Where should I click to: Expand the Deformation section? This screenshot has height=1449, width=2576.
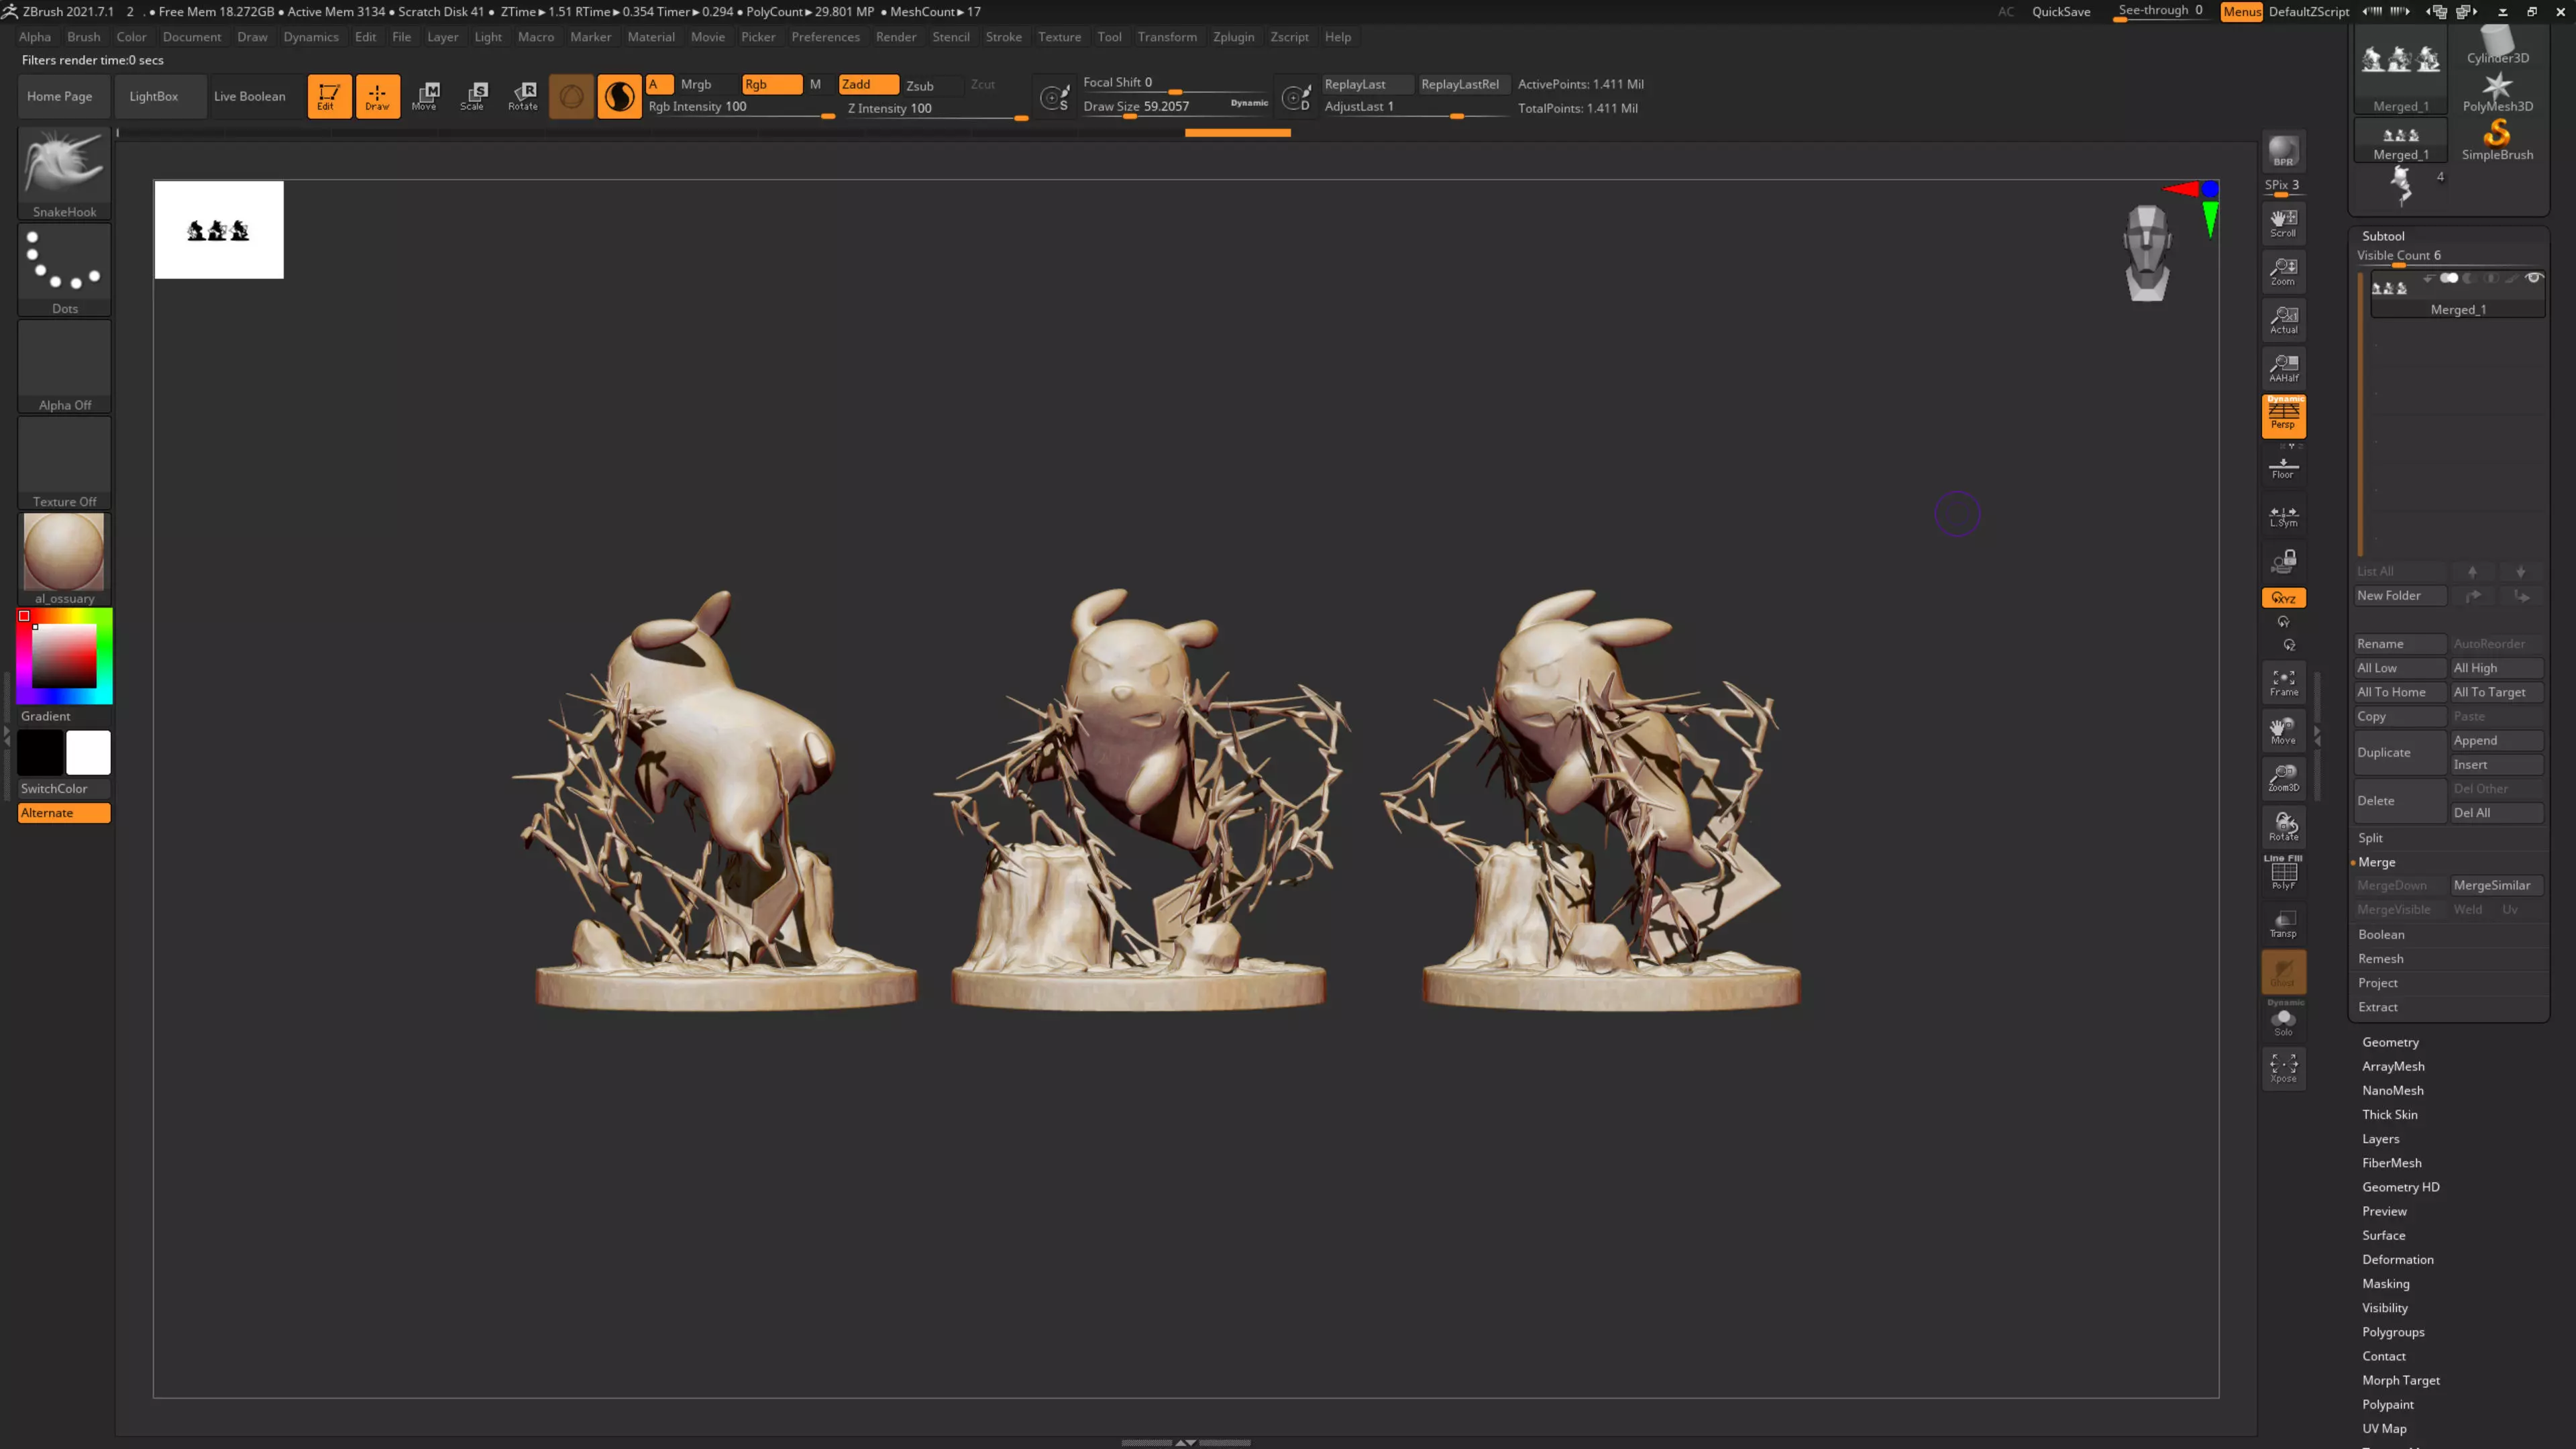coord(2398,1259)
